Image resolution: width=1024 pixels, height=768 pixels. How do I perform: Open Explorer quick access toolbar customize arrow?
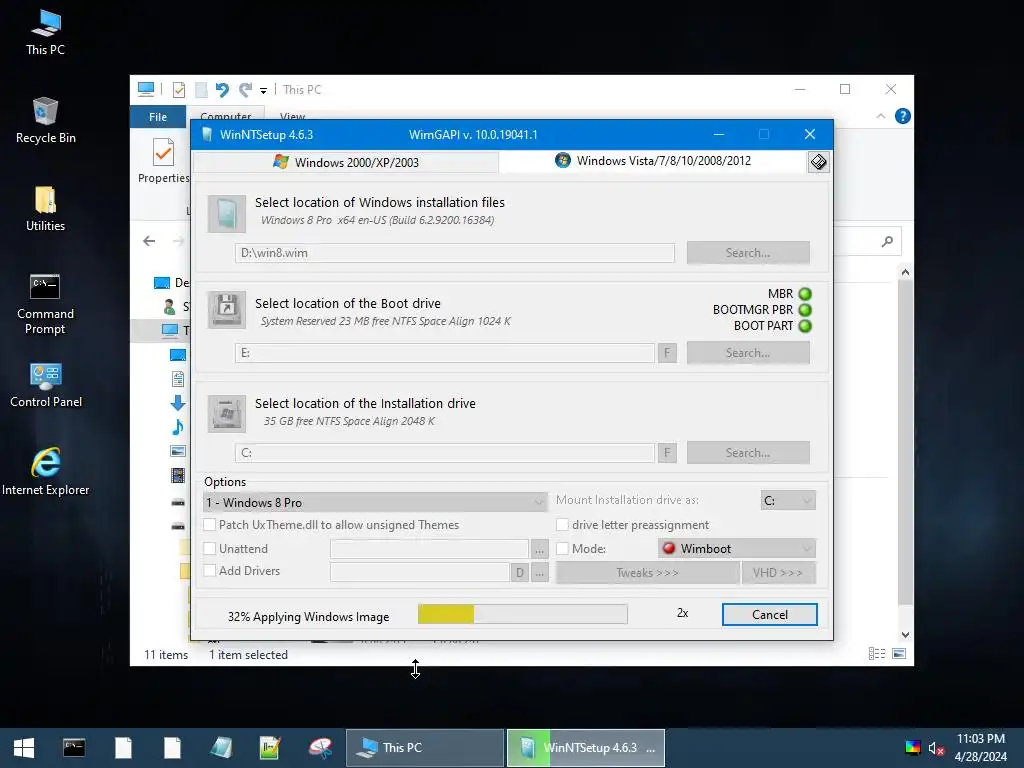263,90
